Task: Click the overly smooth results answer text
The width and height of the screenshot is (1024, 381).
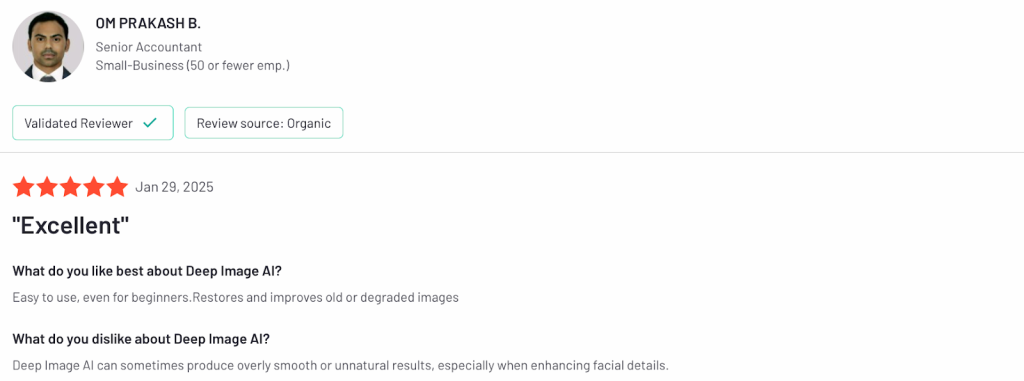Action: click(340, 365)
